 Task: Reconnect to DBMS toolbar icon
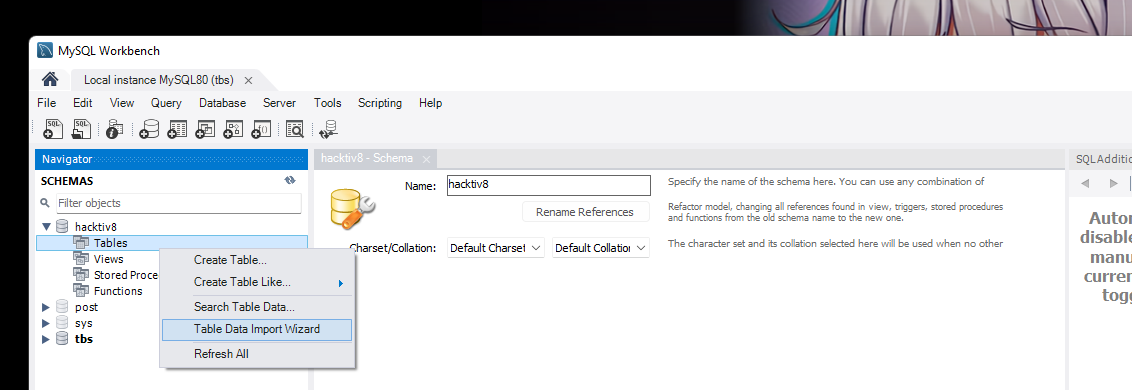[x=329, y=129]
